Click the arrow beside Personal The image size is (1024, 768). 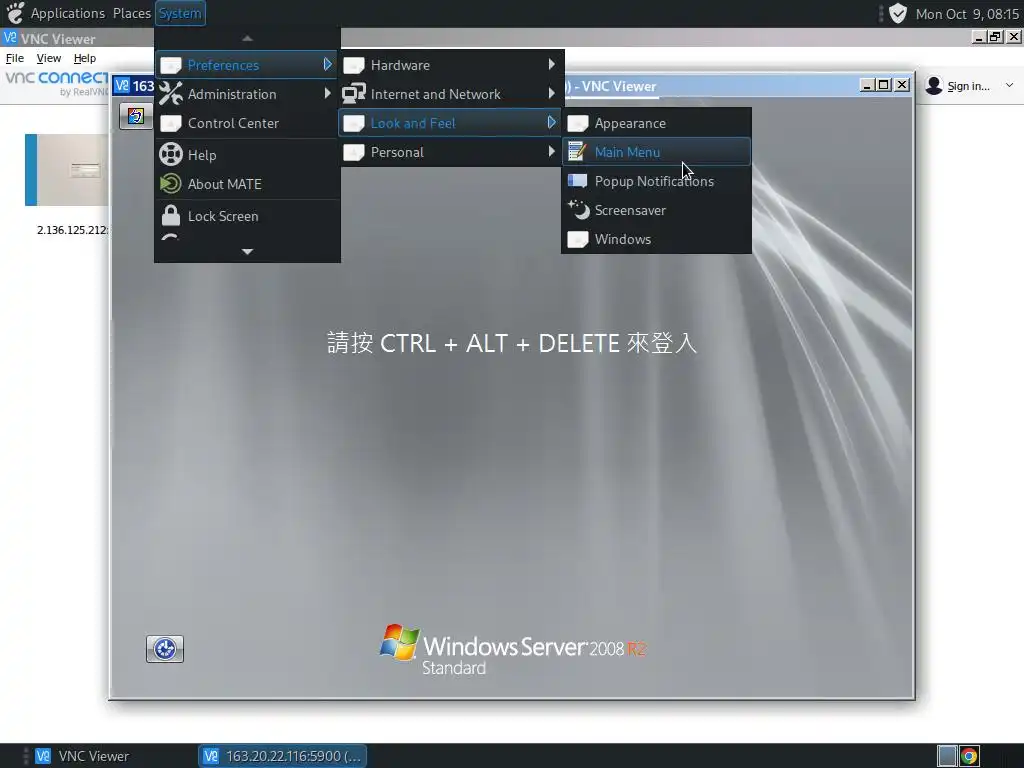(x=552, y=152)
